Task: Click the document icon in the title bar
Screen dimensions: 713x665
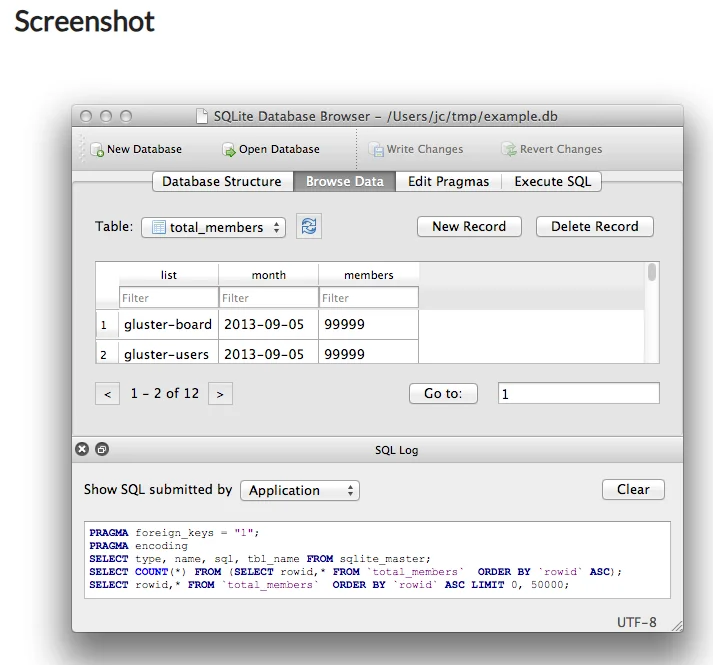Action: [202, 116]
